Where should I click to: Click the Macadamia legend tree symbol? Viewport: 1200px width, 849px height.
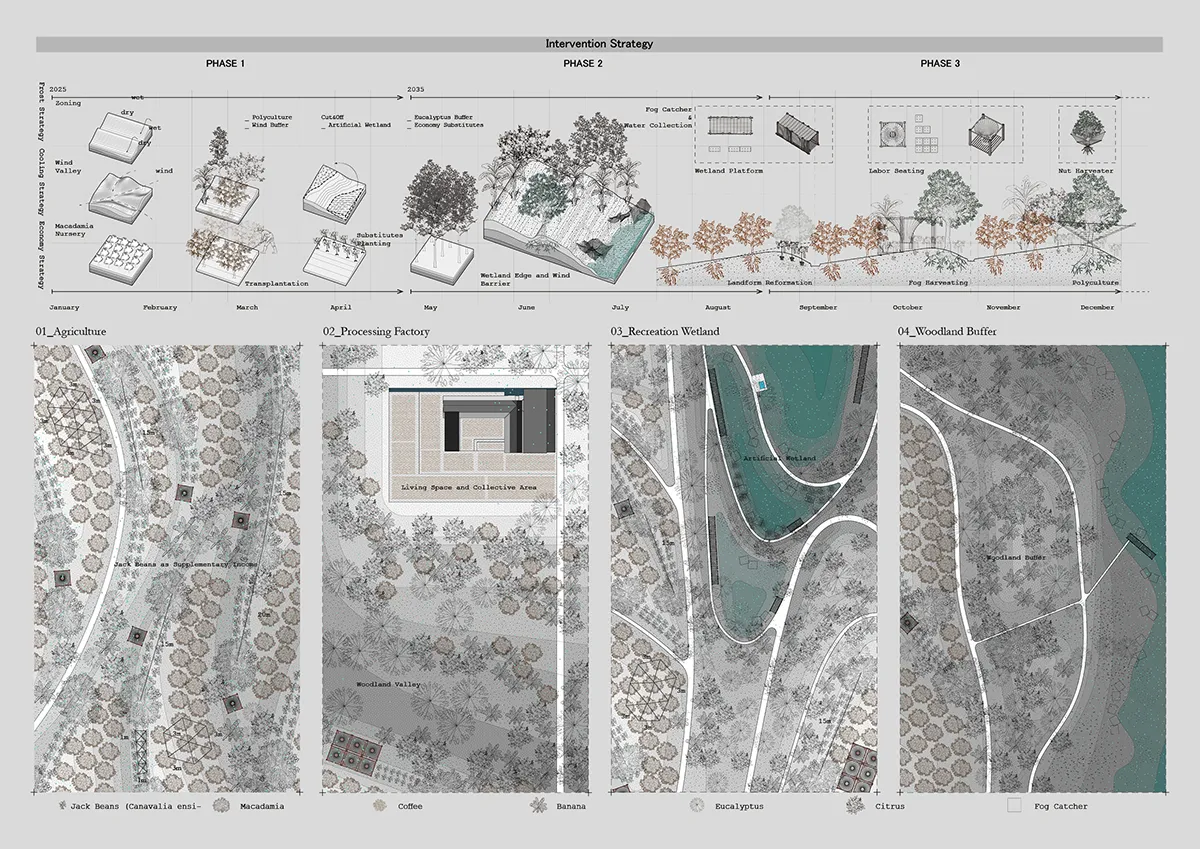point(220,805)
